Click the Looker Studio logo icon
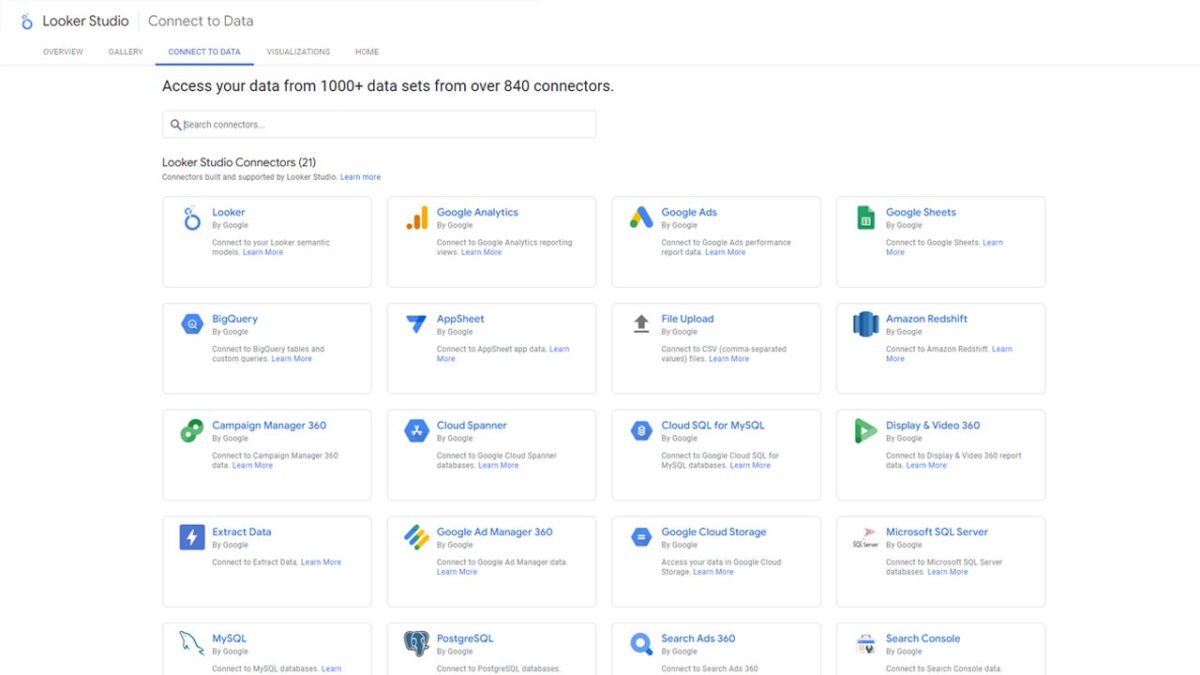The height and width of the screenshot is (675, 1200). point(27,21)
